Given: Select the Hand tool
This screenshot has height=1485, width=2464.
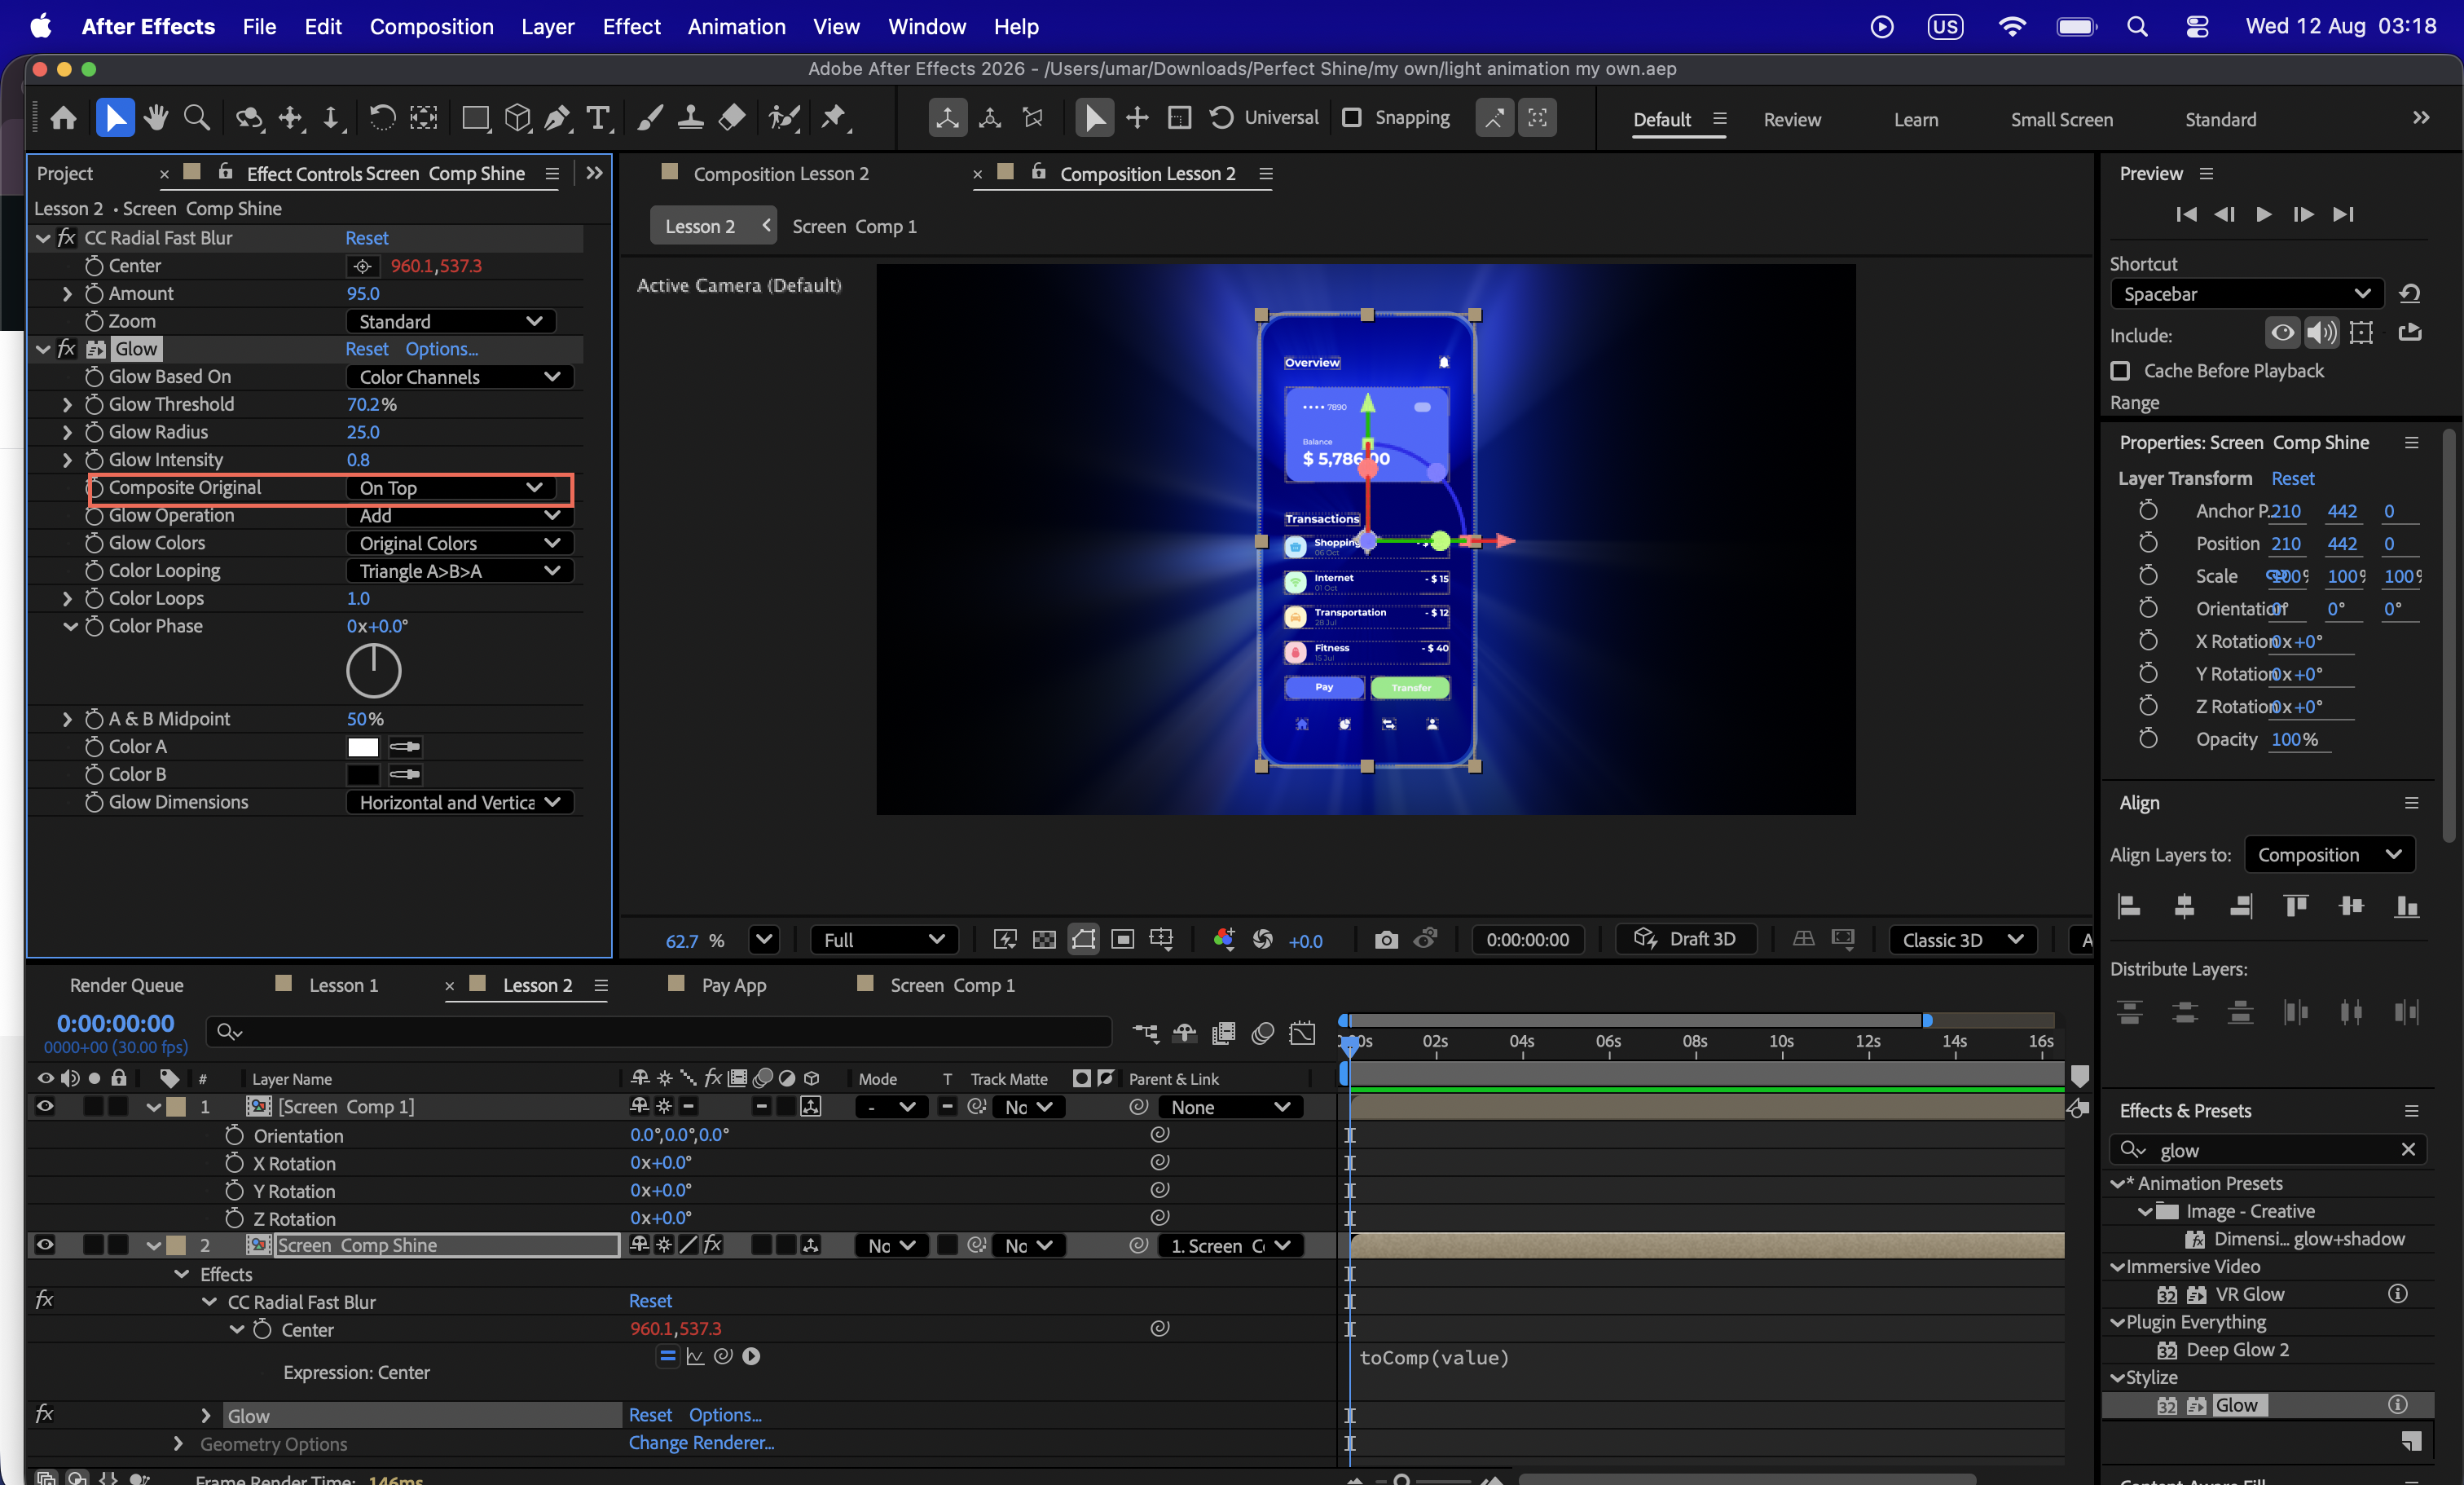Looking at the screenshot, I should pos(156,118).
